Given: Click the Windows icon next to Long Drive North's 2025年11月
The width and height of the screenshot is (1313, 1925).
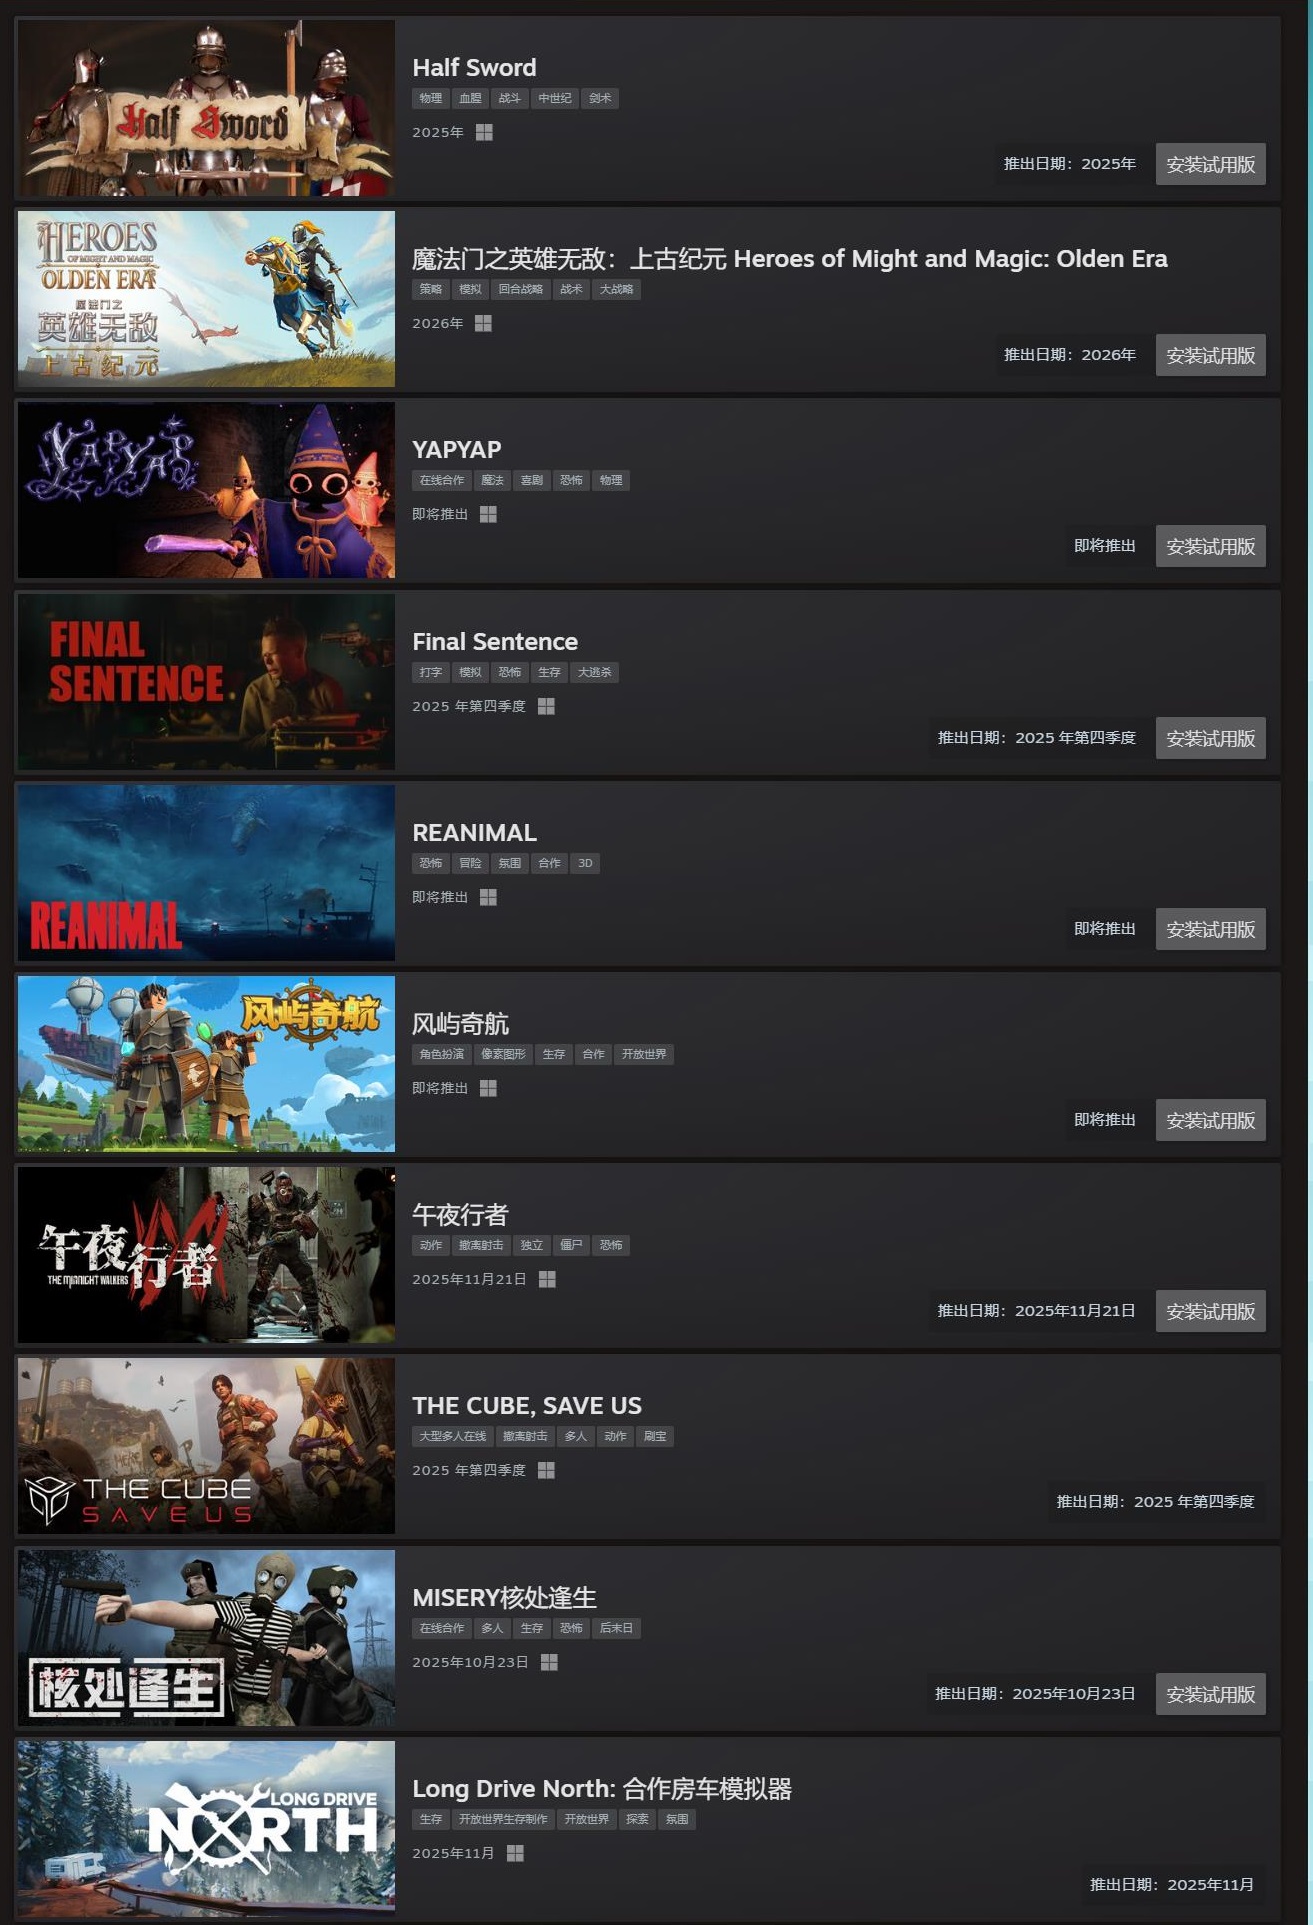Looking at the screenshot, I should tap(515, 1853).
